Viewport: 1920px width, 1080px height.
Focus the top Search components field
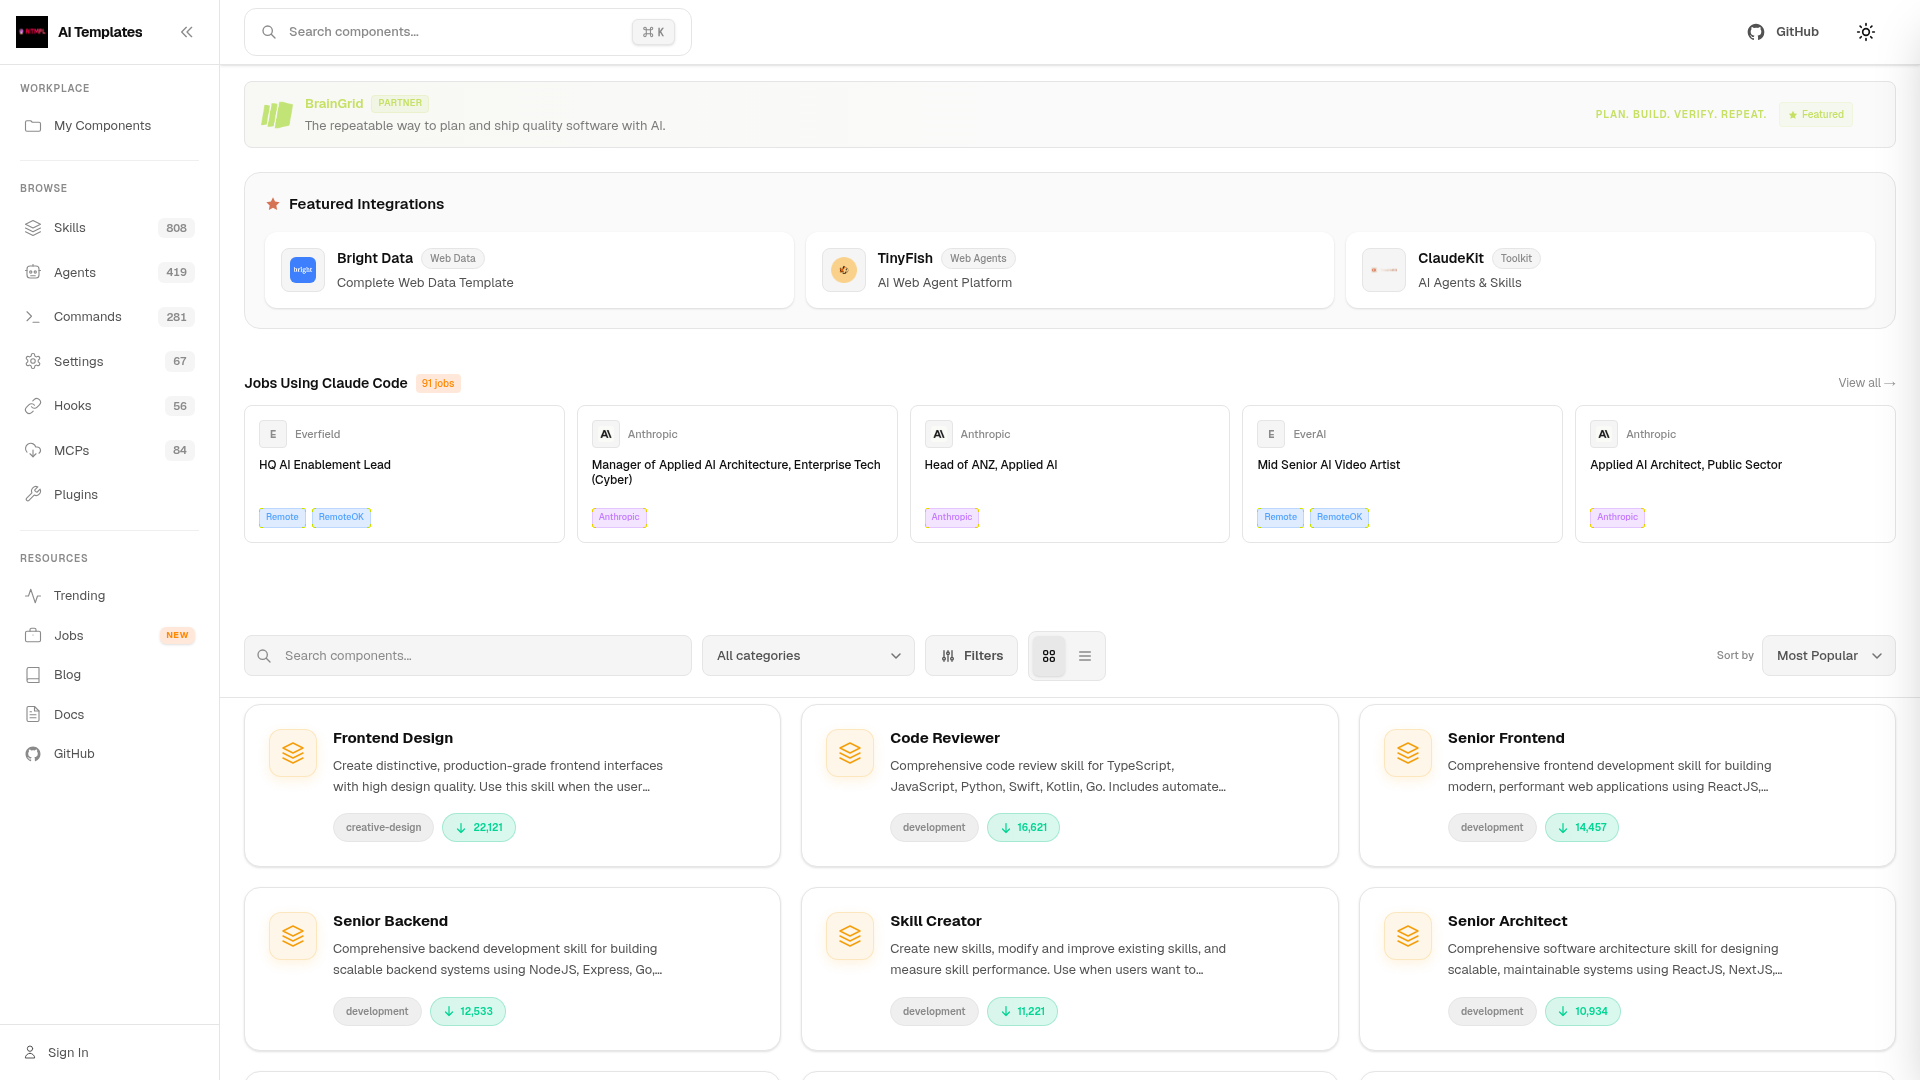(x=468, y=32)
